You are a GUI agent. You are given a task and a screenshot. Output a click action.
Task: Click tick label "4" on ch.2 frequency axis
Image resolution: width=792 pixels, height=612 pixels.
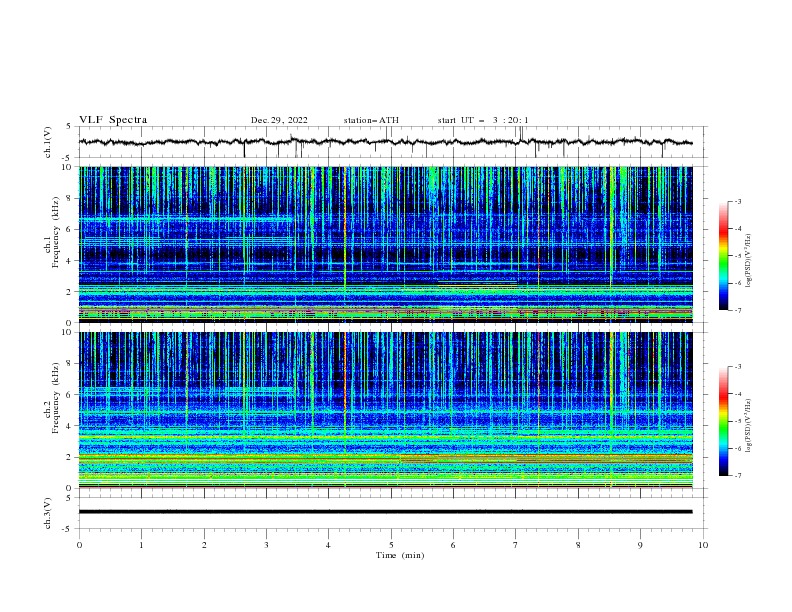70,426
